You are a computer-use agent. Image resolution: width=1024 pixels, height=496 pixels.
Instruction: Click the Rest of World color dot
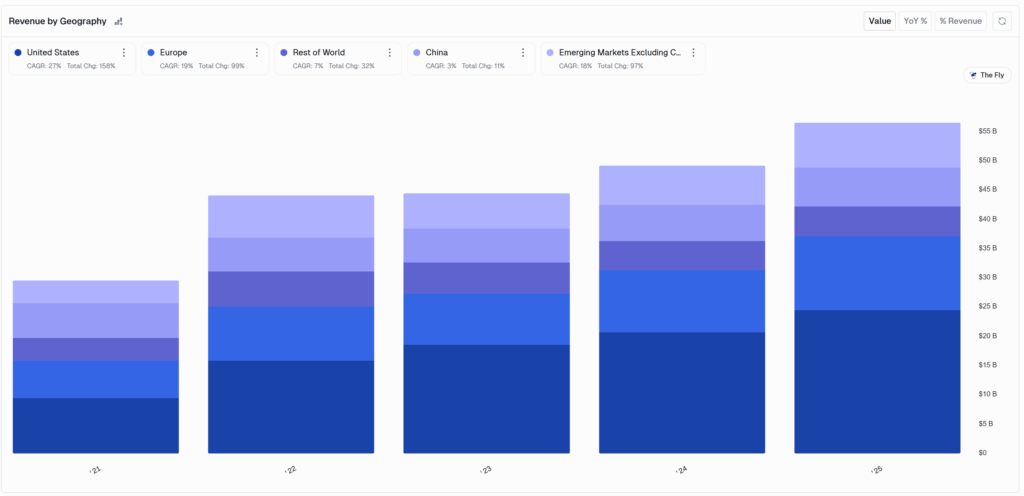click(284, 52)
